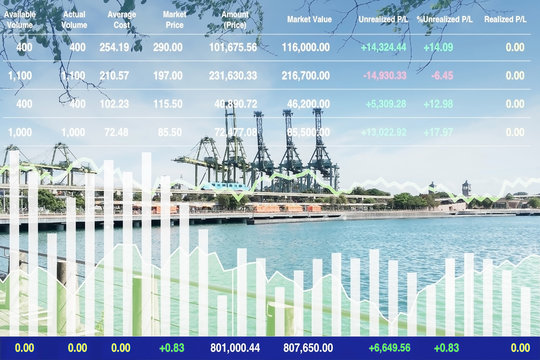Select the +0.83 total under Market Price

coord(172,348)
